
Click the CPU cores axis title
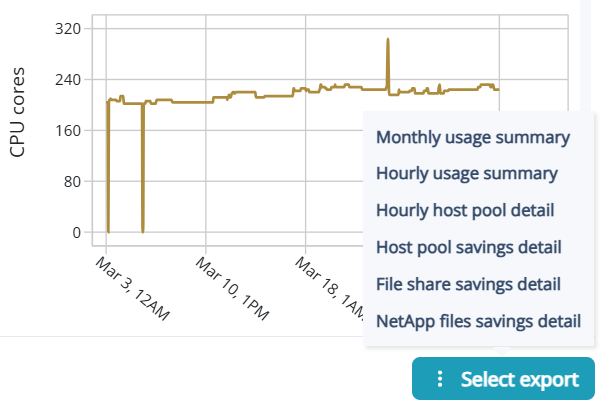coord(17,113)
